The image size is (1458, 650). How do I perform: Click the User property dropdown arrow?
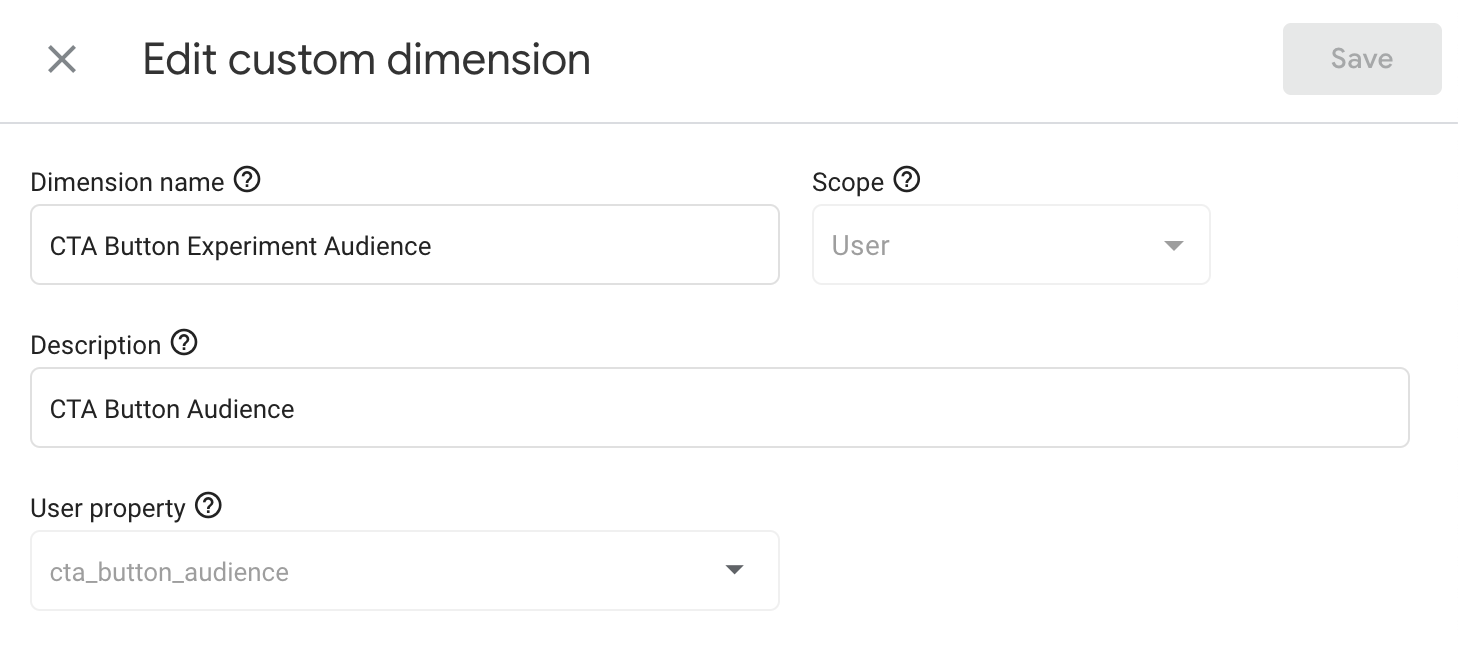pos(734,570)
